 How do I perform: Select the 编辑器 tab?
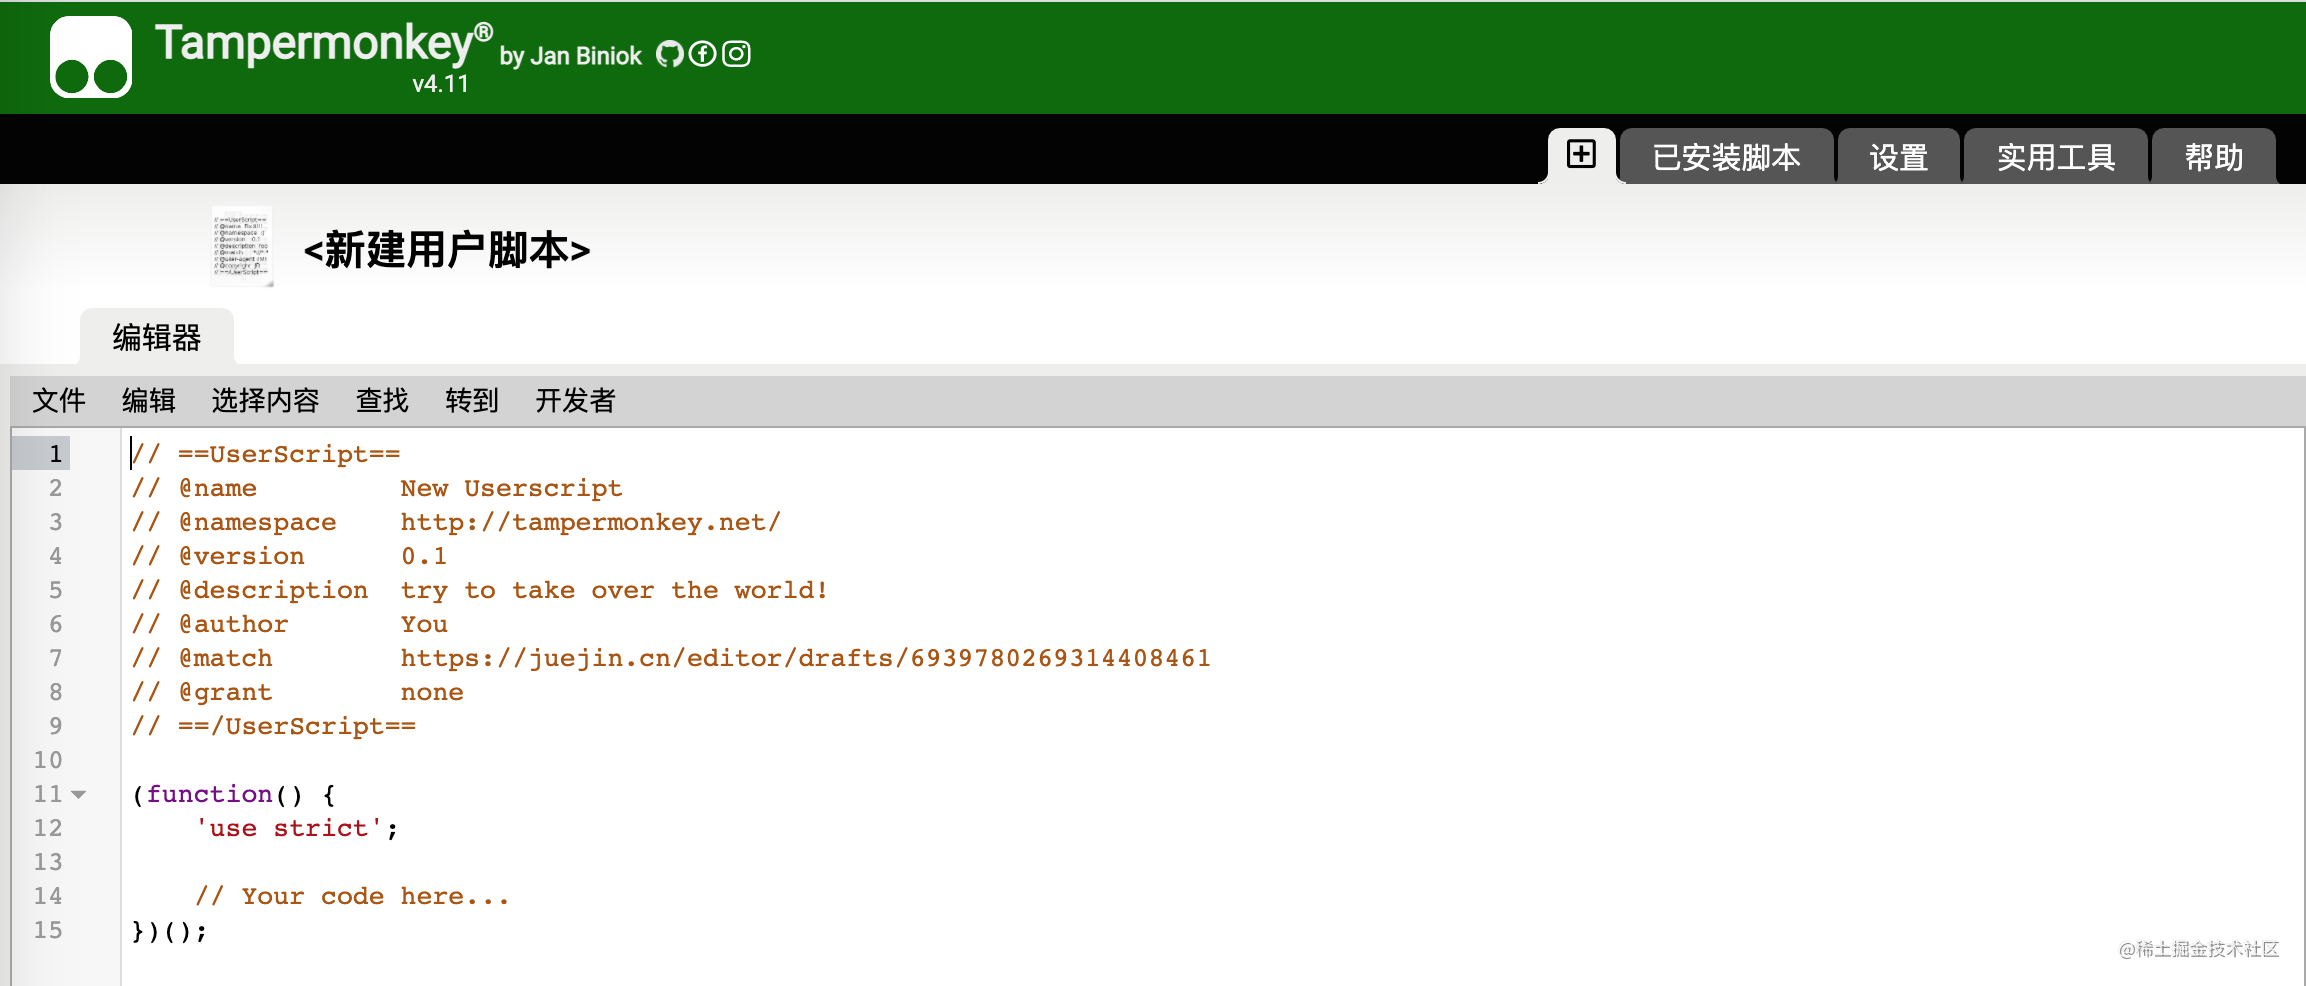(x=157, y=337)
